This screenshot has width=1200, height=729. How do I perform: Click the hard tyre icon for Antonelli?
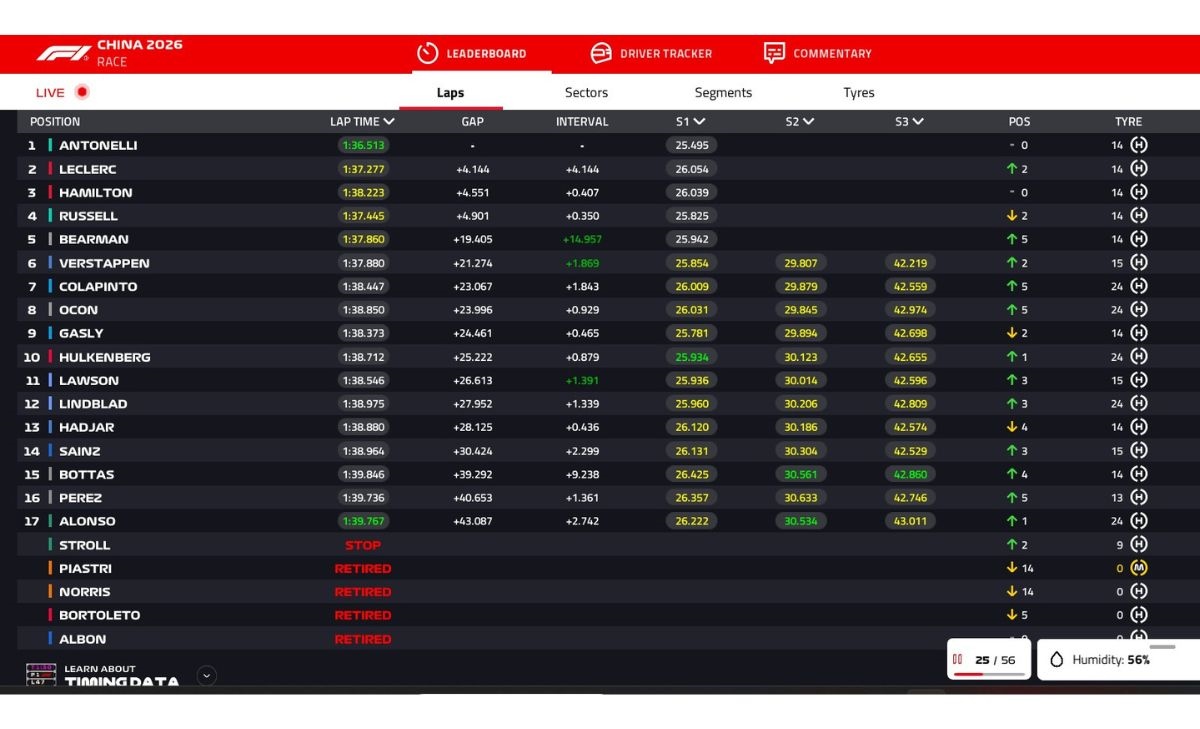[x=1138, y=145]
